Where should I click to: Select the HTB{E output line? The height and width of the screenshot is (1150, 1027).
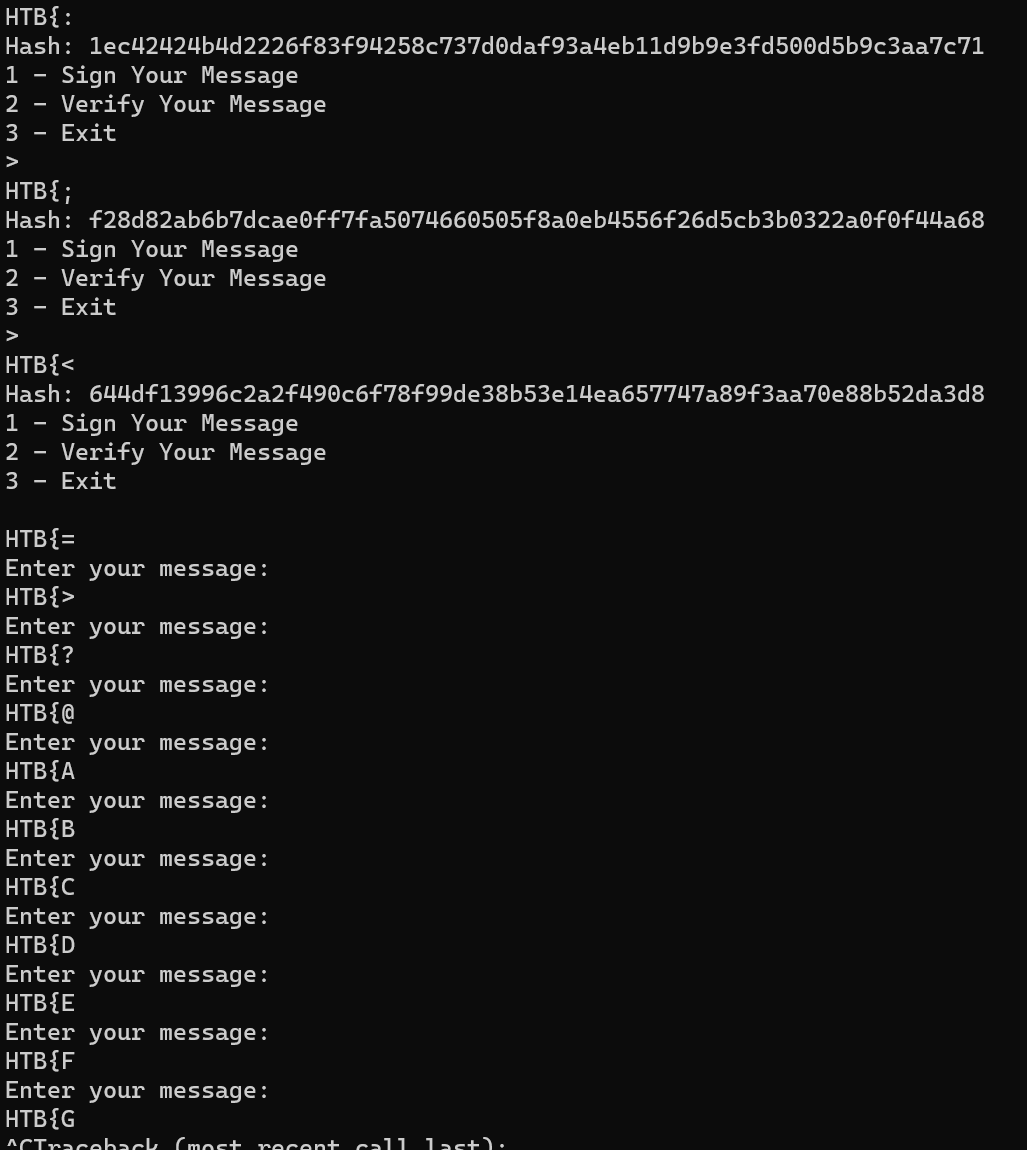pos(40,1003)
